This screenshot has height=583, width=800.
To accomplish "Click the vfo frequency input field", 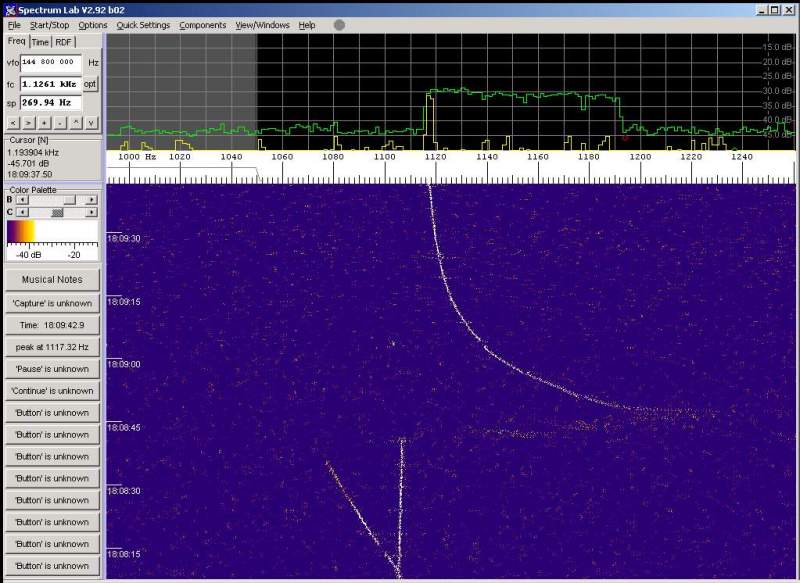I will pos(51,62).
